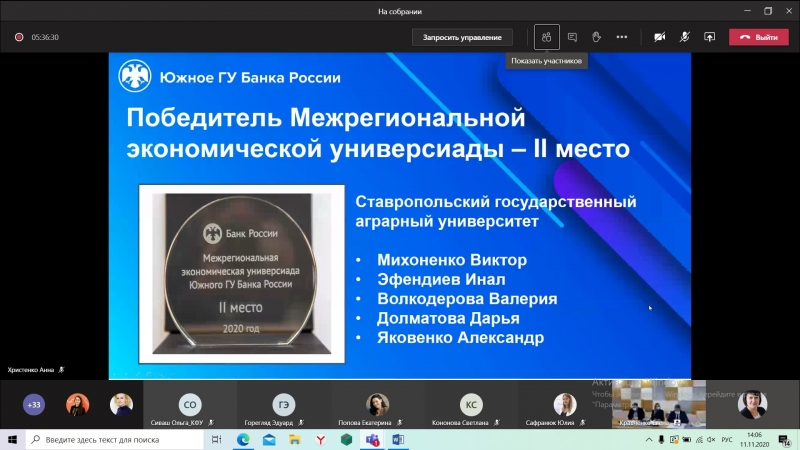Image resolution: width=800 pixels, height=450 pixels.
Task: Unmute the microphone
Action: 685,37
